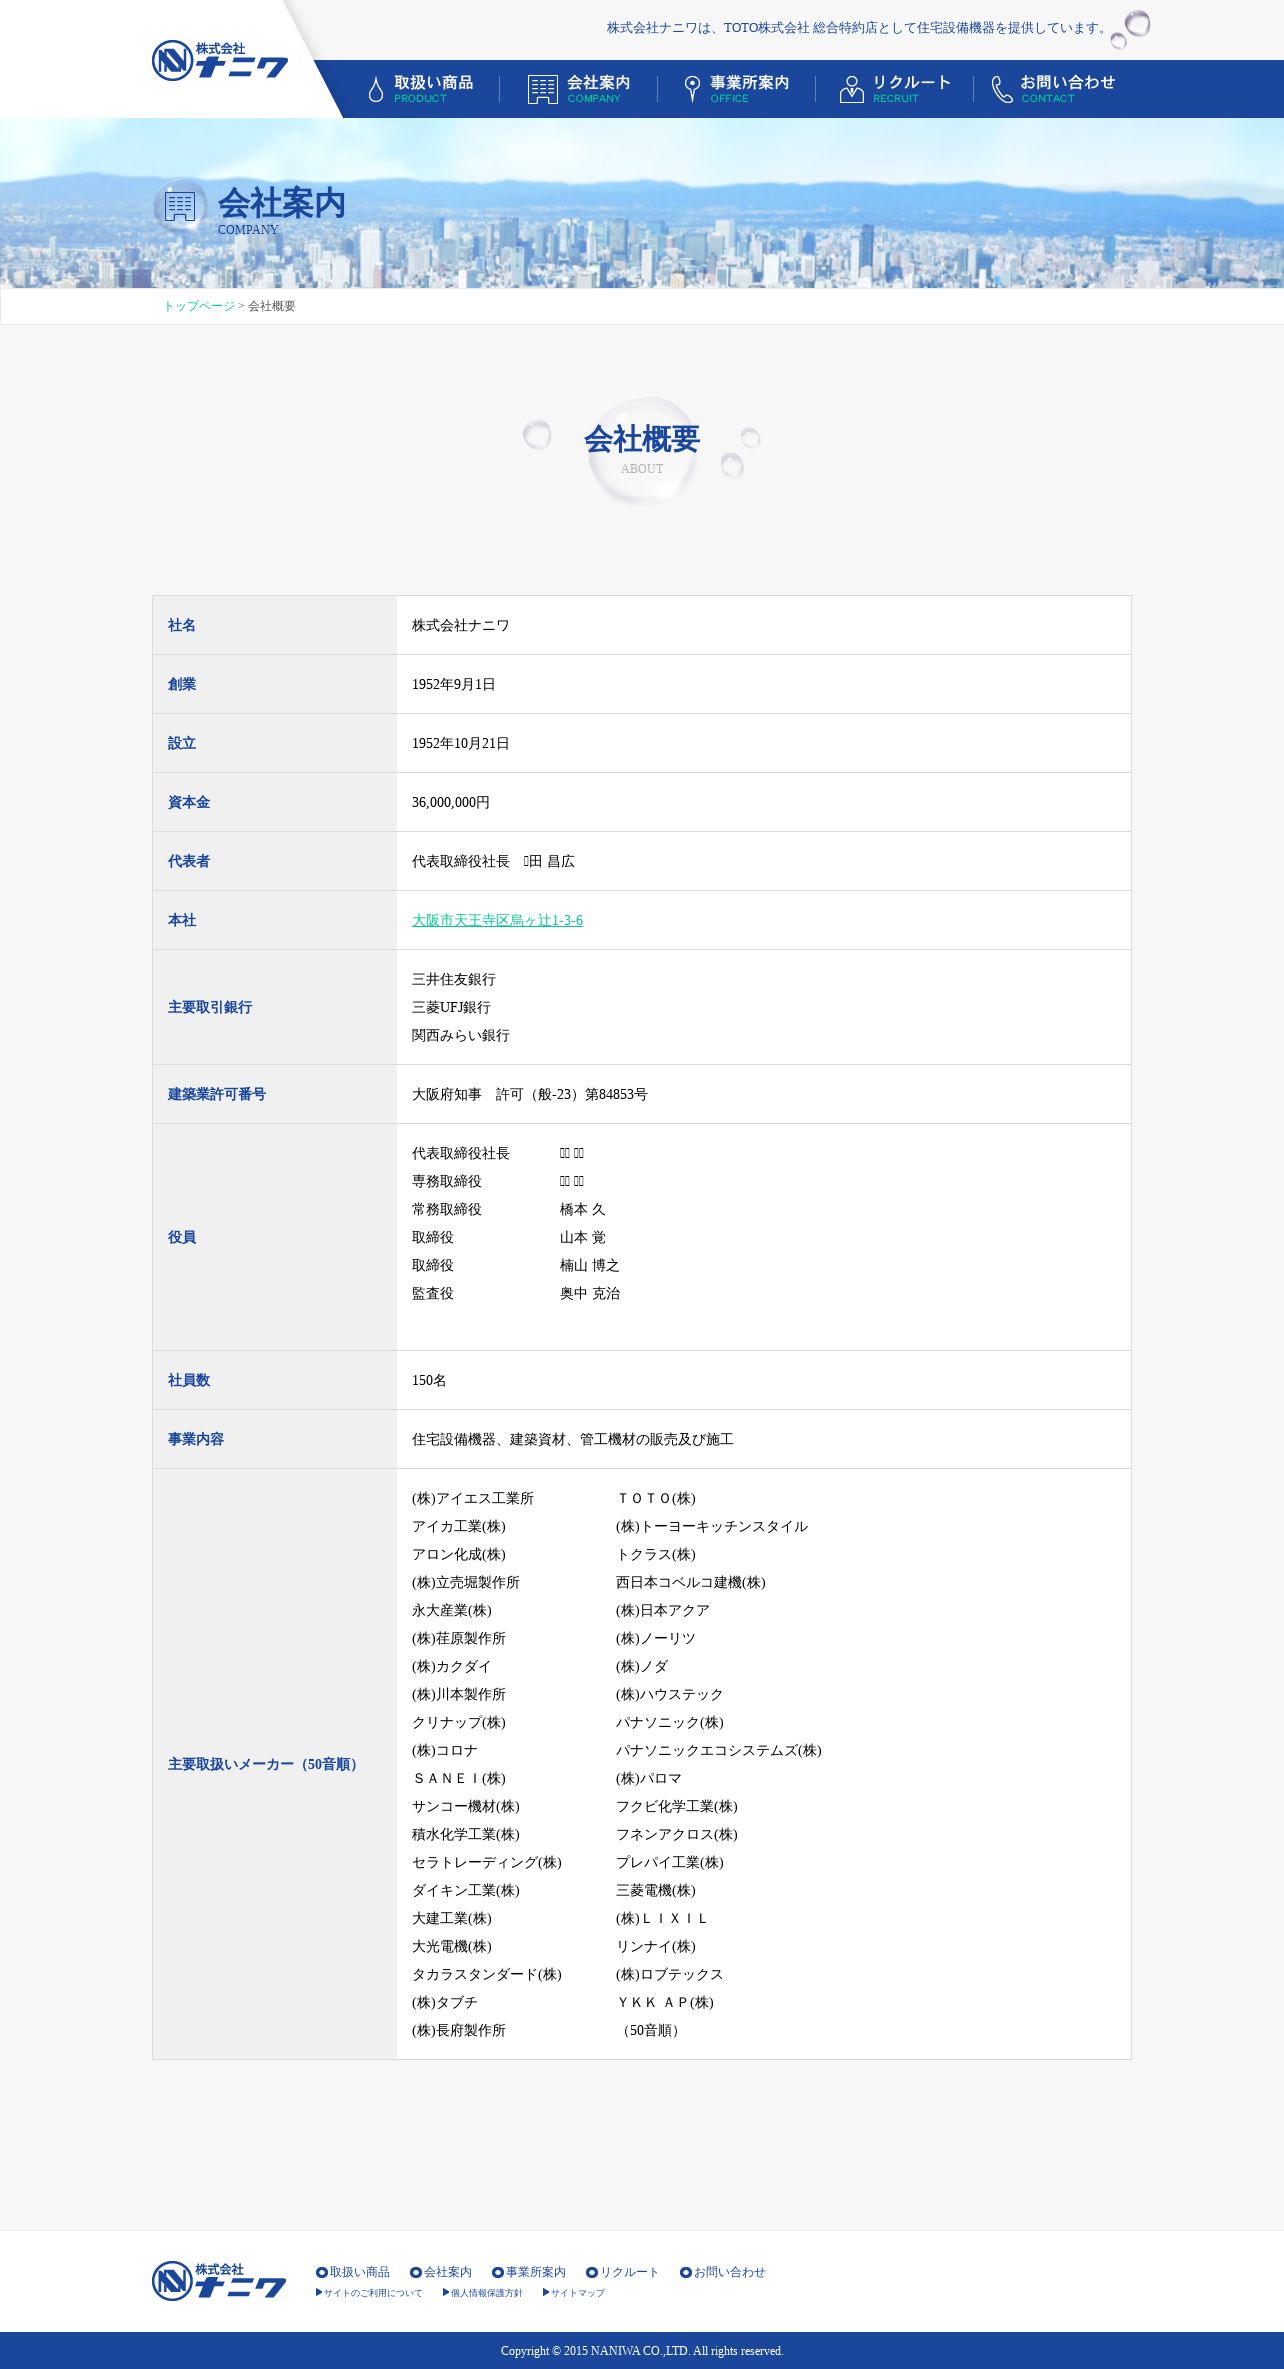
Task: Click the 関西みらい銀行 bank entry
Action: (461, 1036)
